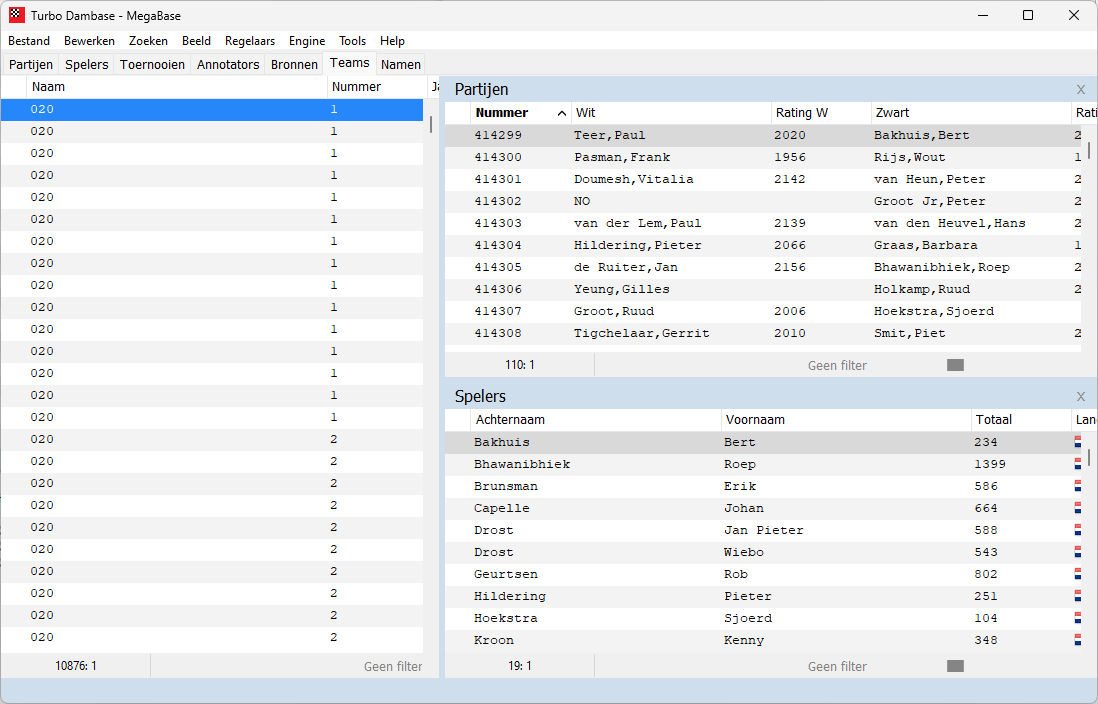Select player Kroon Kenny
Screen dimensions: 1098x704
pos(763,640)
